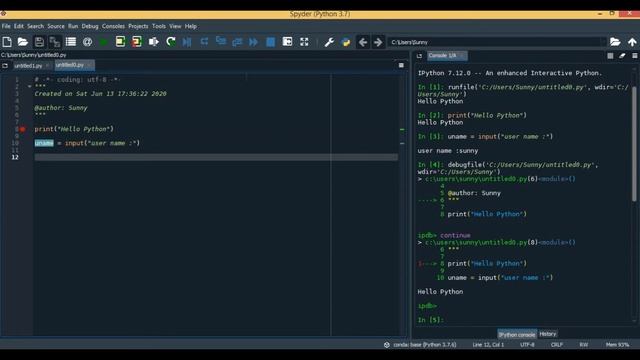Viewport: 640px width, 360px height.
Task: Open Preferences with the wrench icon
Action: point(329,42)
